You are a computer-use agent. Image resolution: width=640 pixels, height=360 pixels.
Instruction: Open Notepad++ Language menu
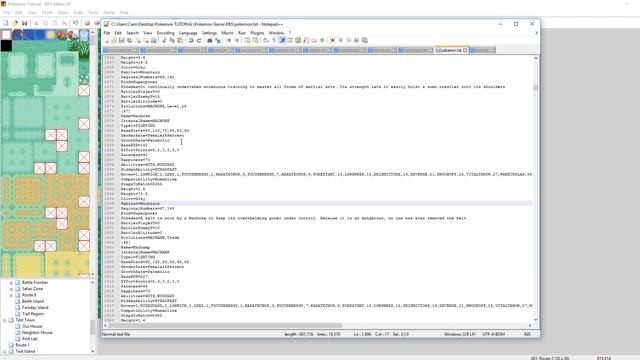point(188,33)
